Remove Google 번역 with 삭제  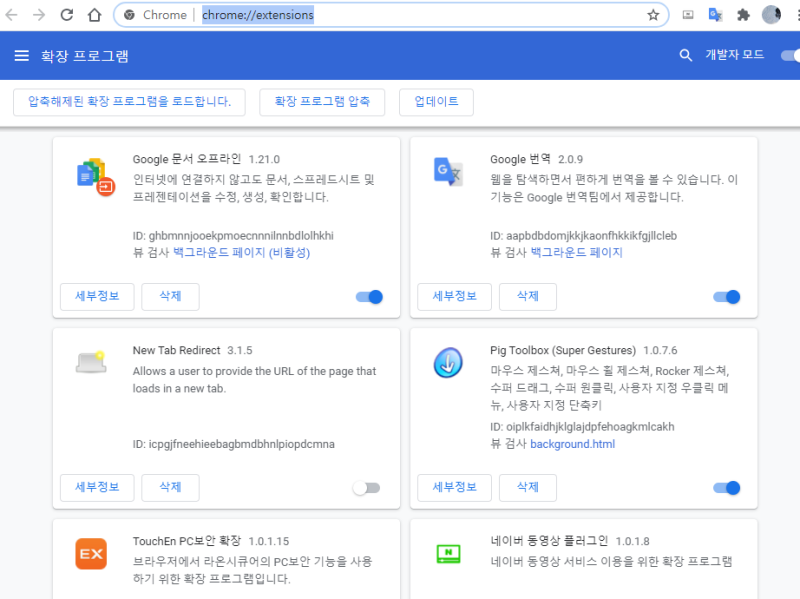[528, 296]
